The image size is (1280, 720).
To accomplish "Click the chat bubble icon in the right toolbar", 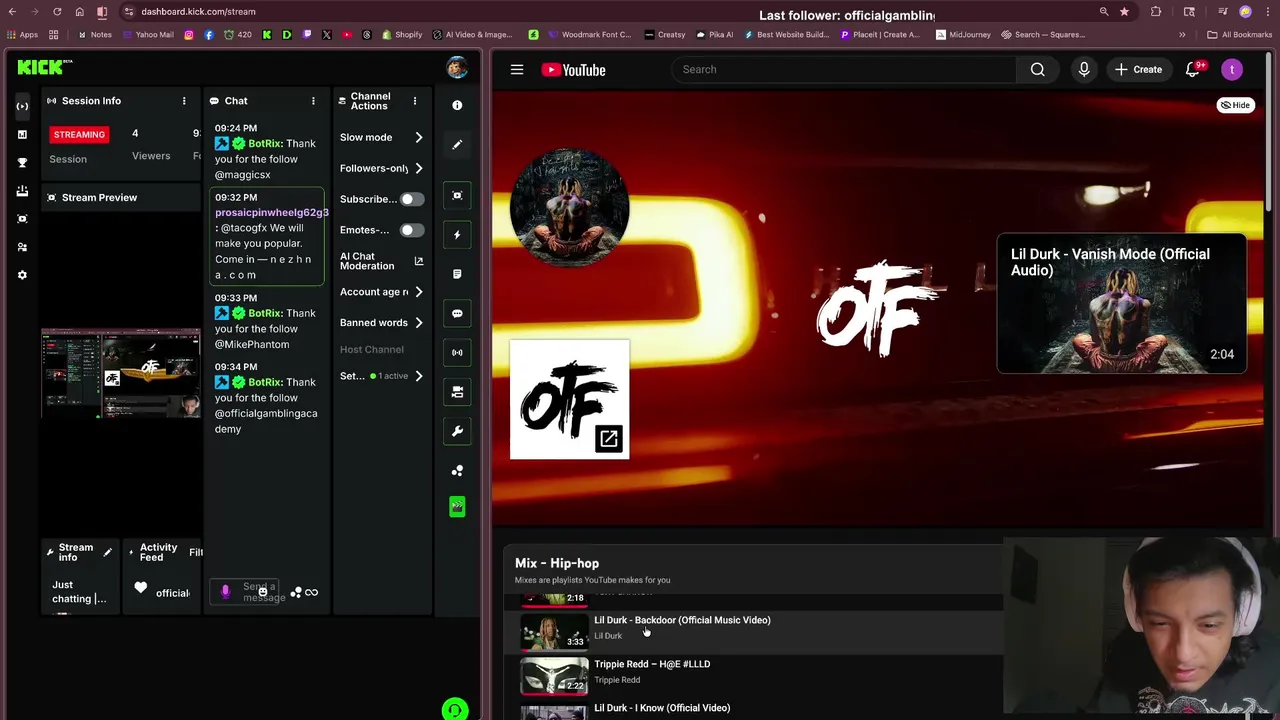I will [457, 313].
